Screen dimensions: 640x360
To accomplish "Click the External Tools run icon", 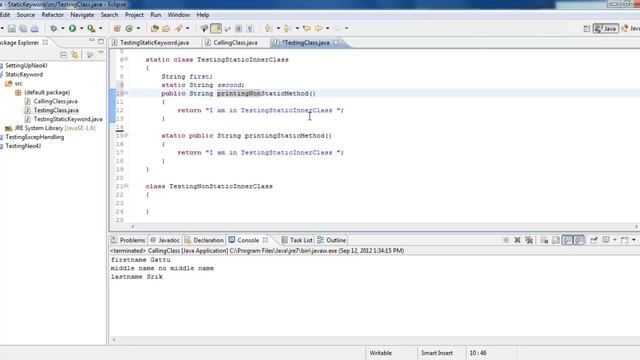I will point(91,28).
